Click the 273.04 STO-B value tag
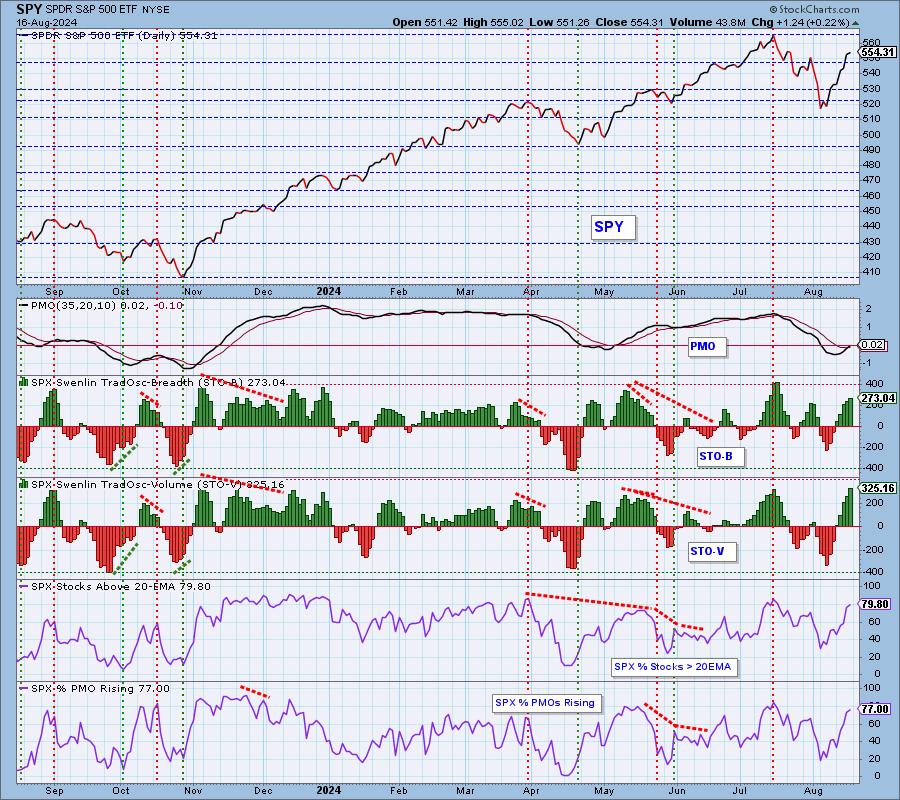 878,398
